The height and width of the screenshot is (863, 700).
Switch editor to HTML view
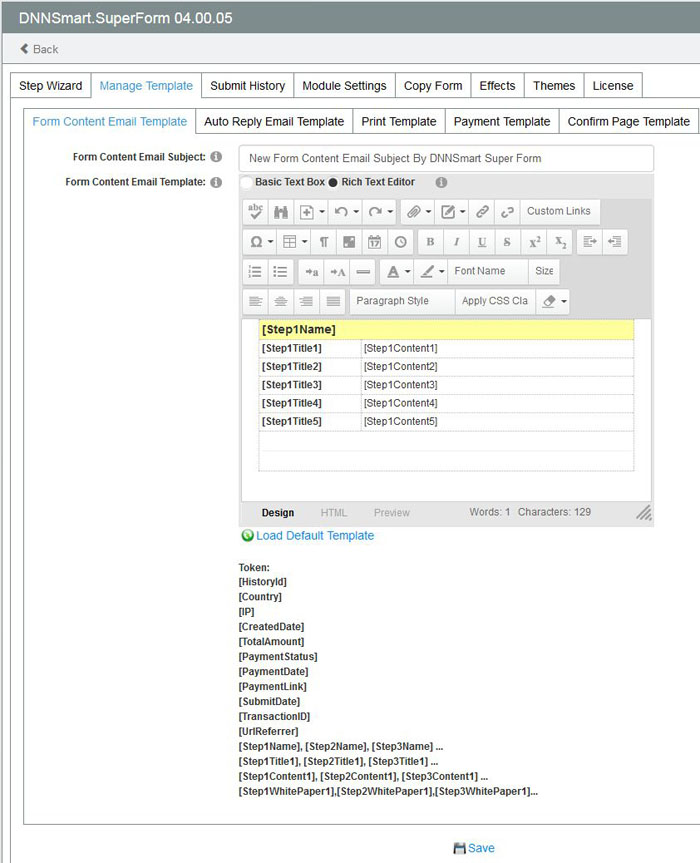point(334,513)
